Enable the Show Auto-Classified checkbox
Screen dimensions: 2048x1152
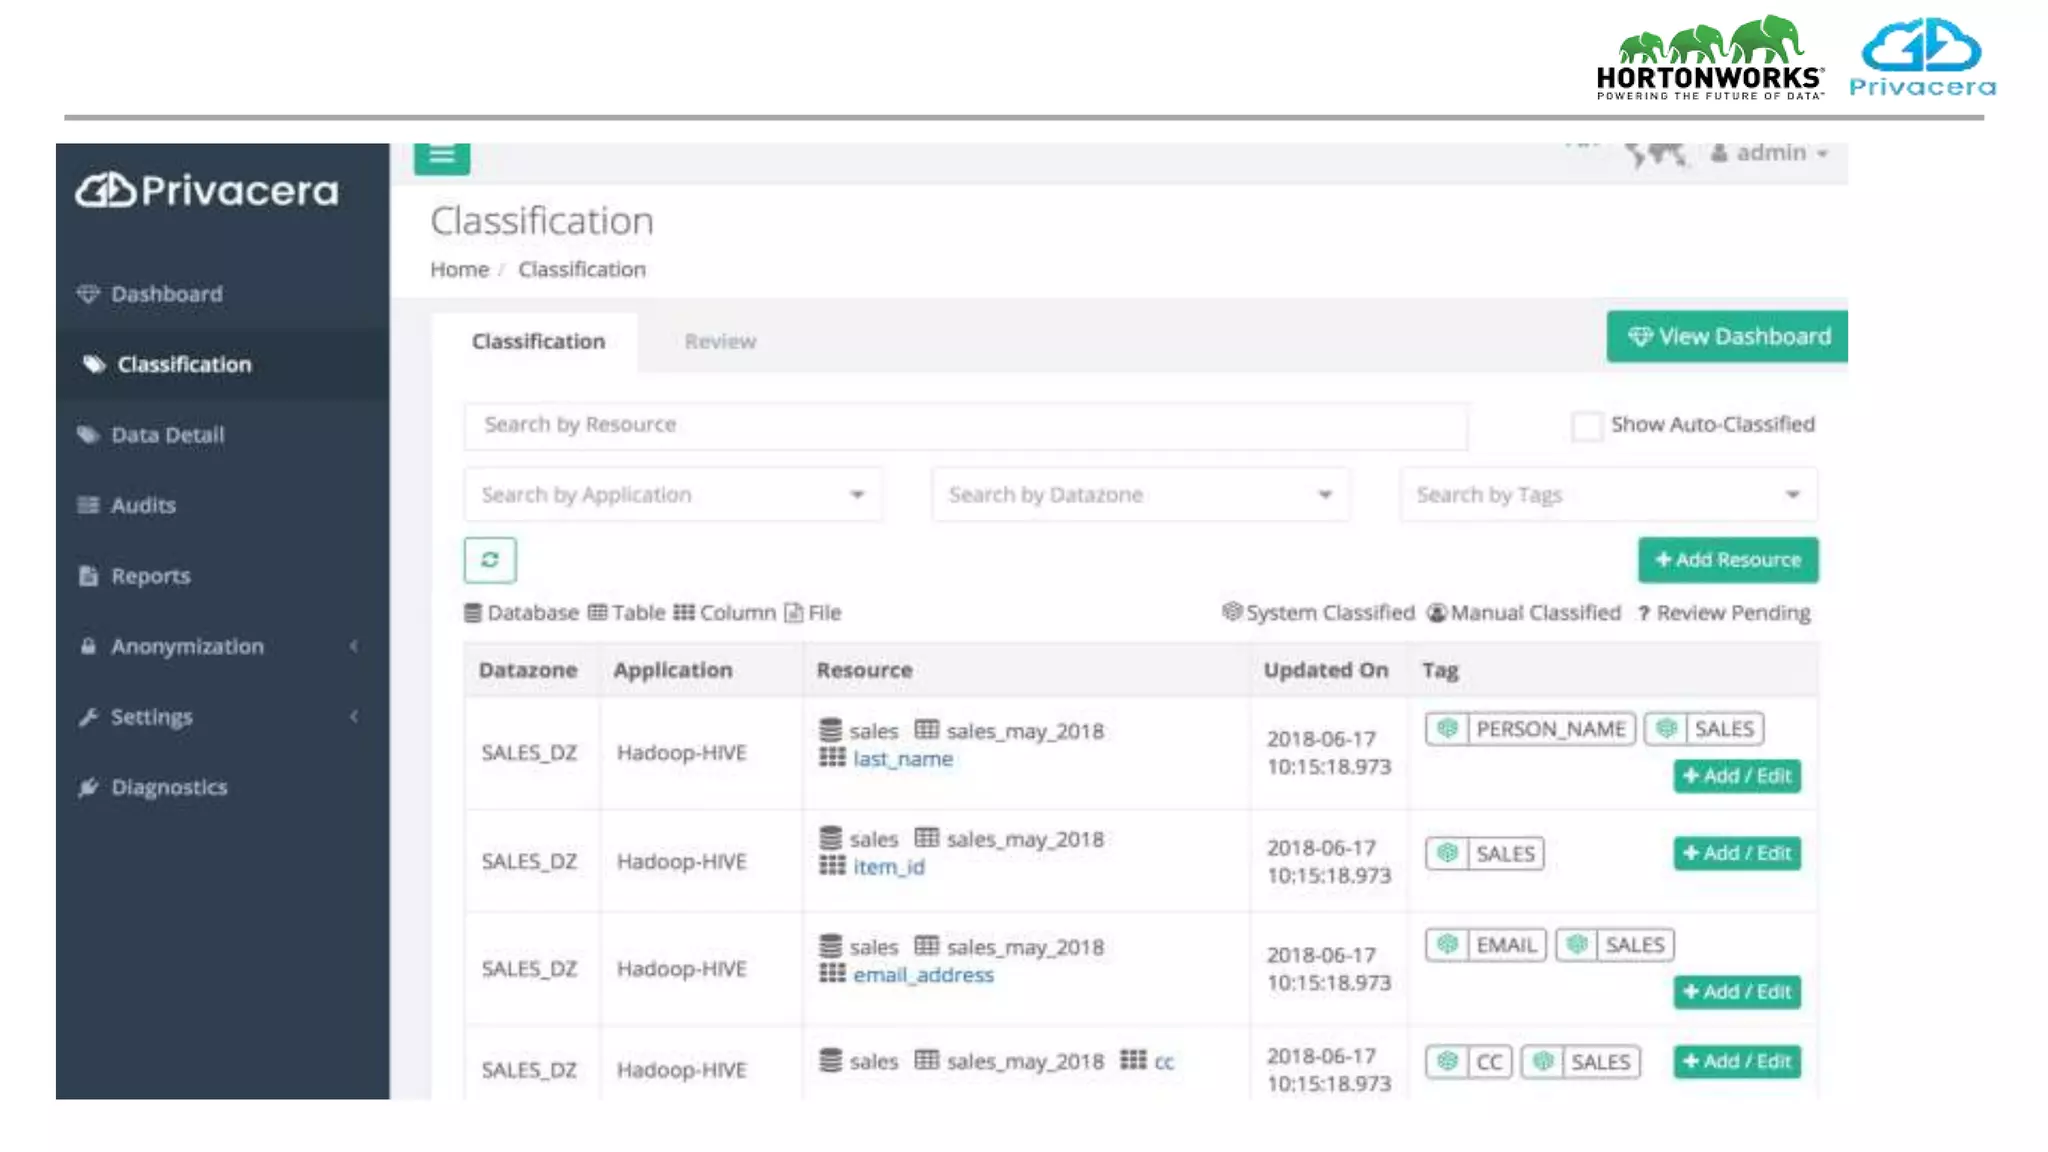[1586, 426]
